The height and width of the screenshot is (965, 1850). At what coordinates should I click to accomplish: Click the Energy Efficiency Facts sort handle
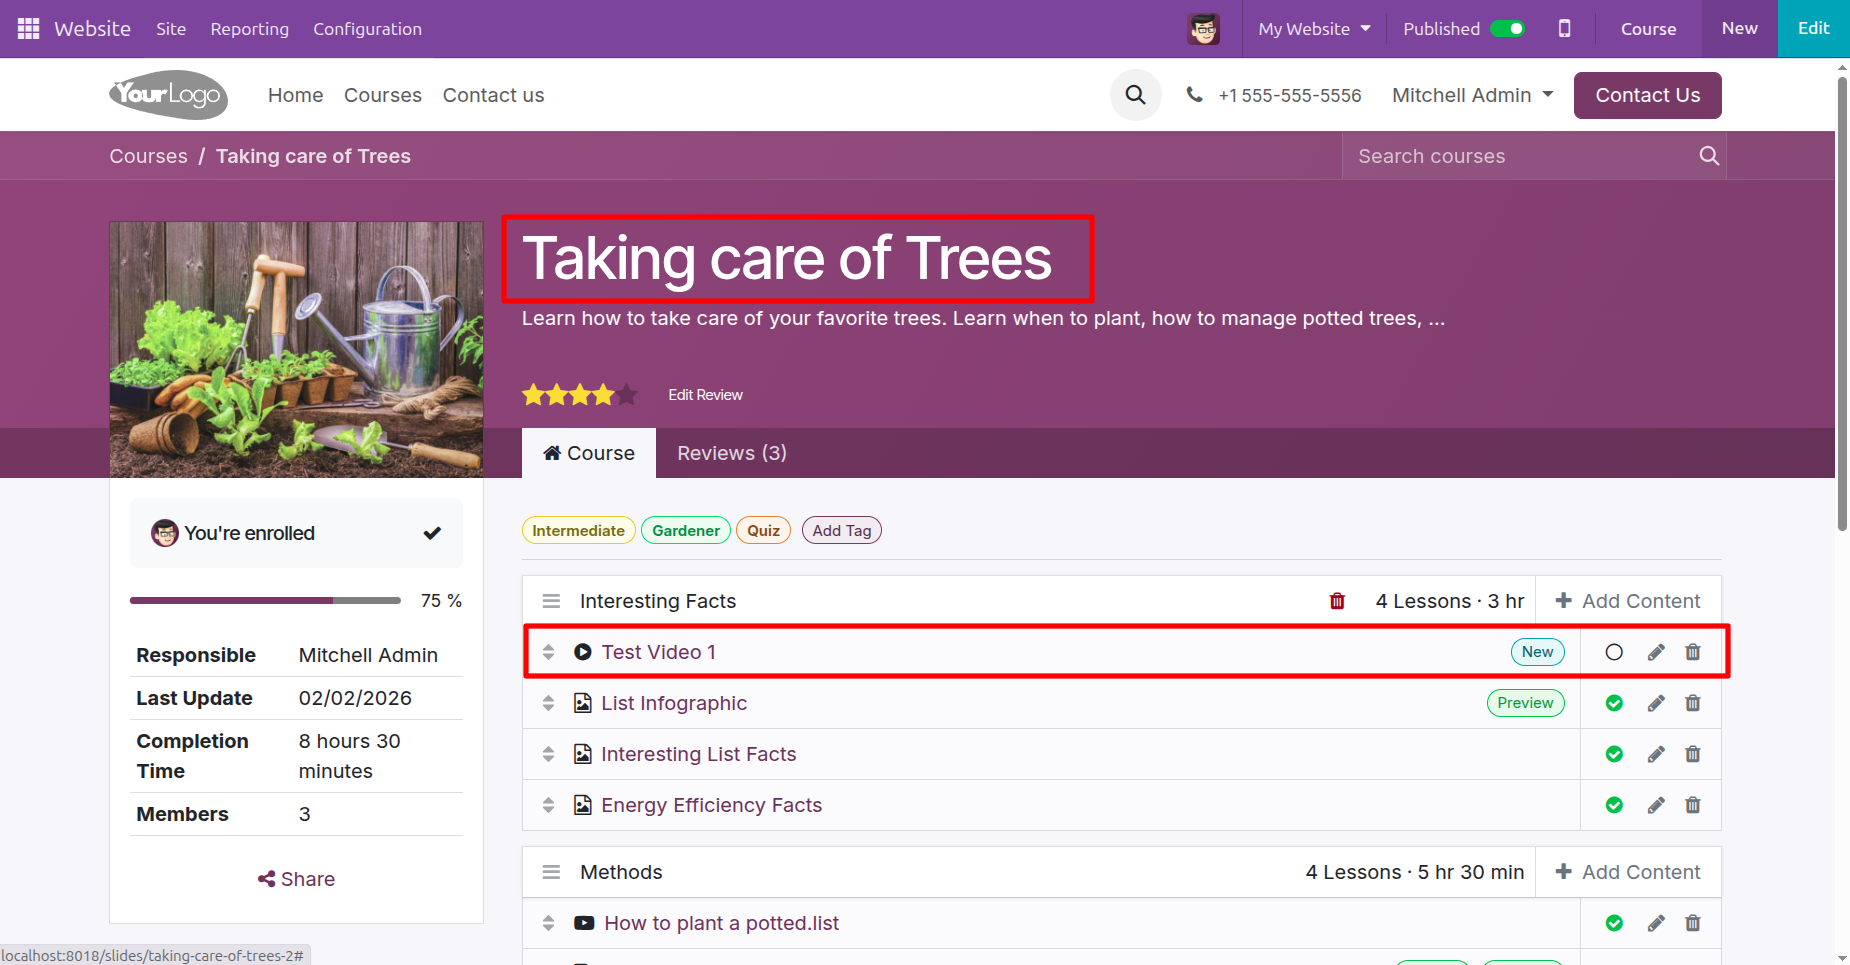(x=548, y=805)
